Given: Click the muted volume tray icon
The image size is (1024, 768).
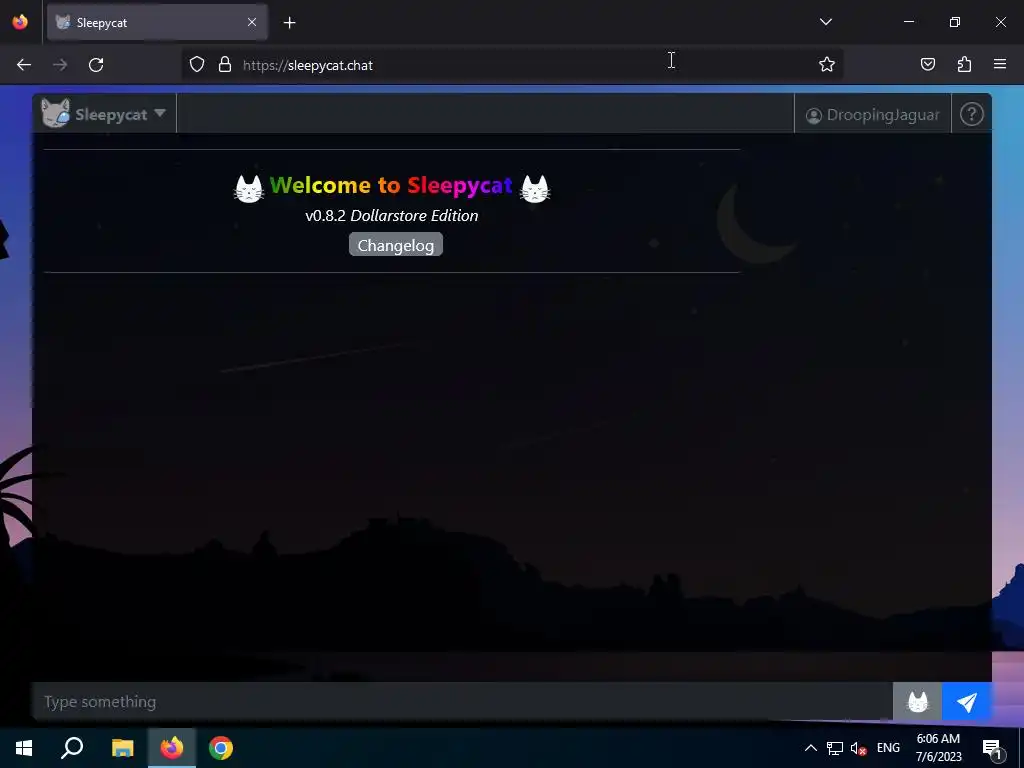Looking at the screenshot, I should click(858, 748).
